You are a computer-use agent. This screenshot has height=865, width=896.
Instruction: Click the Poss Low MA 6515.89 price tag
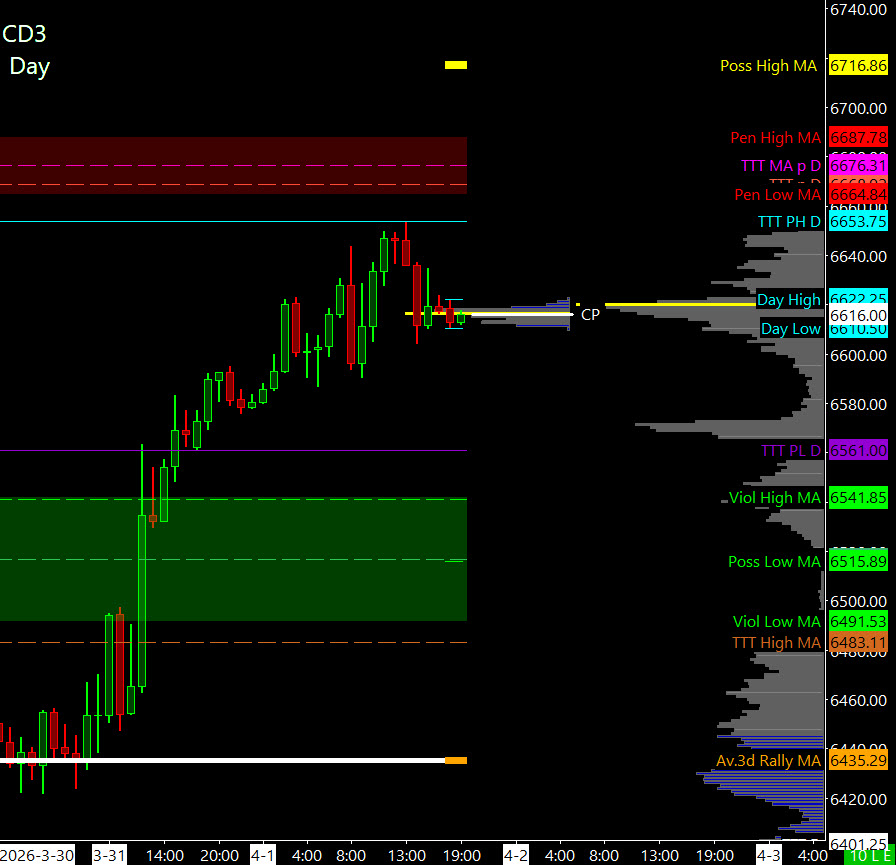pyautogui.click(x=858, y=561)
